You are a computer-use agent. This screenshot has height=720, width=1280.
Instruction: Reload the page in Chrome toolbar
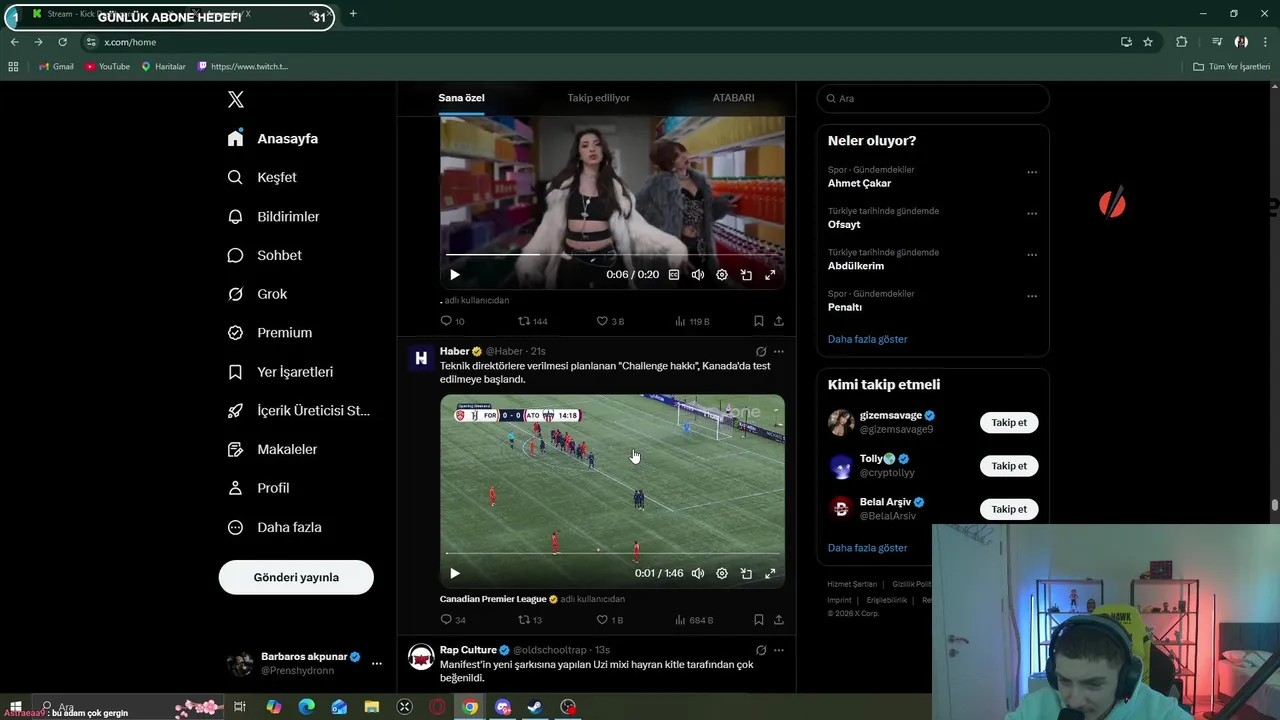point(62,42)
